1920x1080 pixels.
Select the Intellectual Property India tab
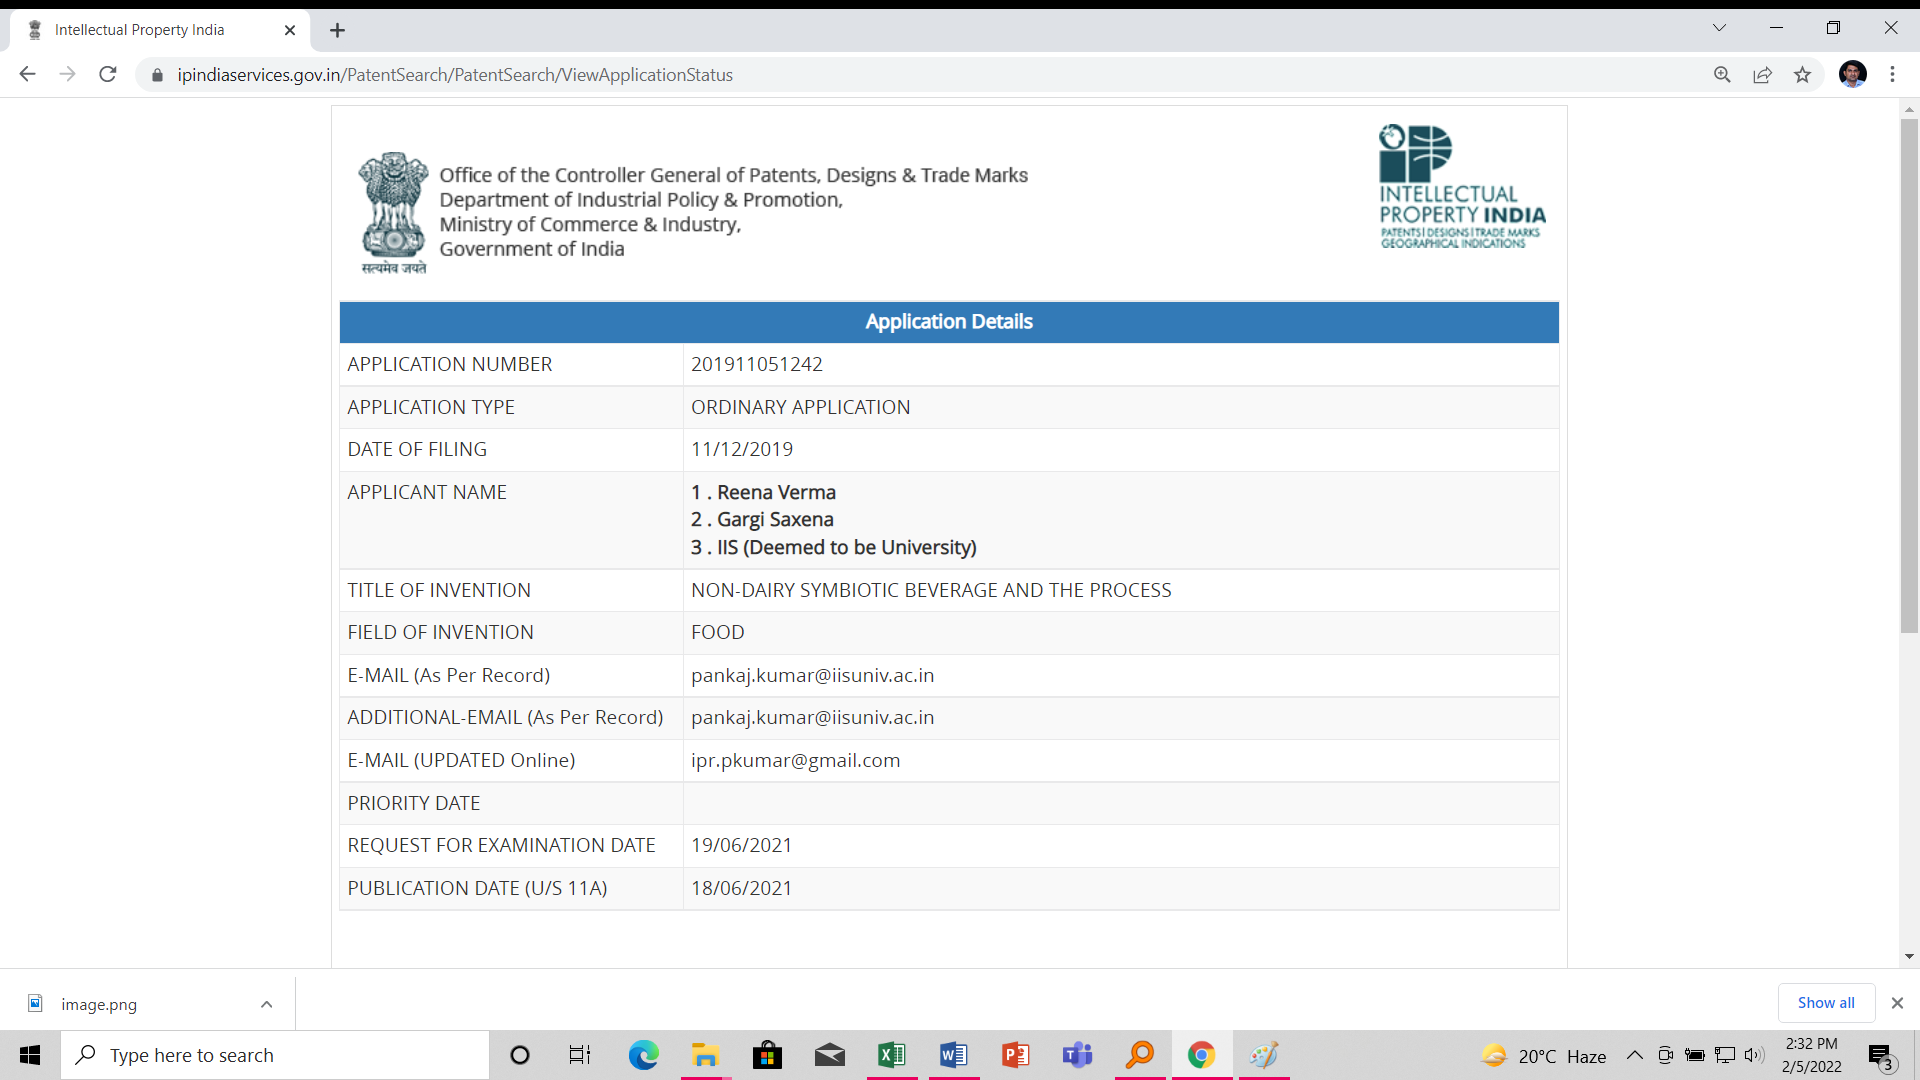[140, 30]
